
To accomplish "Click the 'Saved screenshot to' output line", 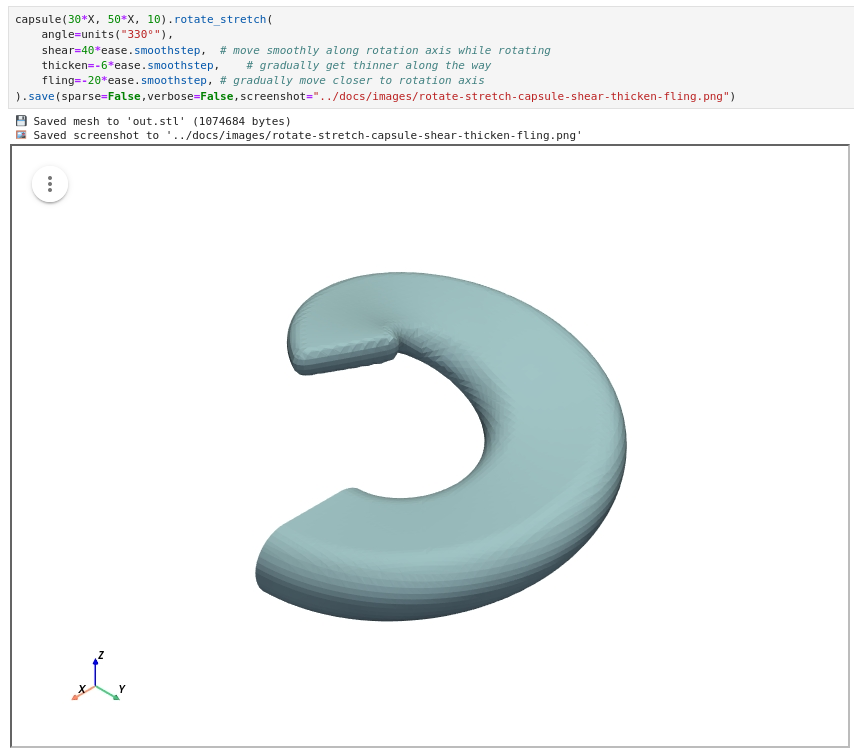I will [308, 136].
